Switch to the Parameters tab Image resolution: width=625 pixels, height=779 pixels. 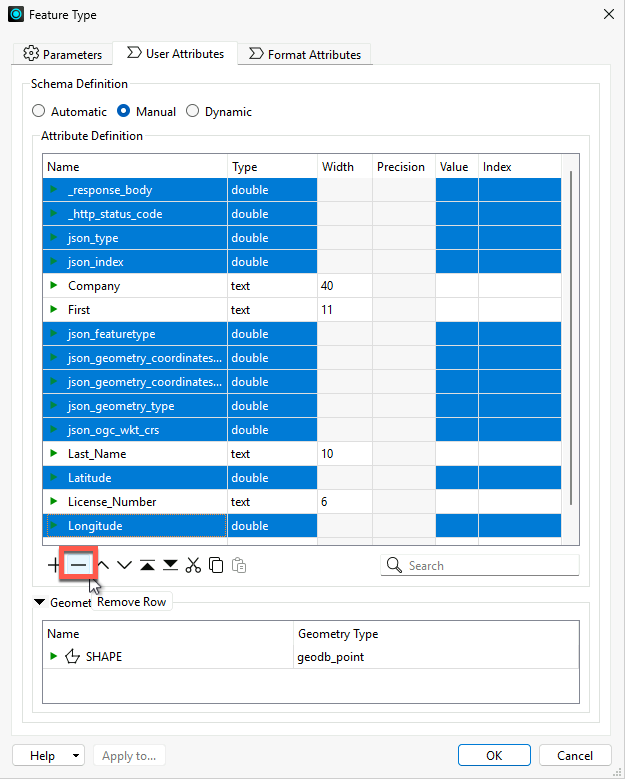tap(63, 54)
